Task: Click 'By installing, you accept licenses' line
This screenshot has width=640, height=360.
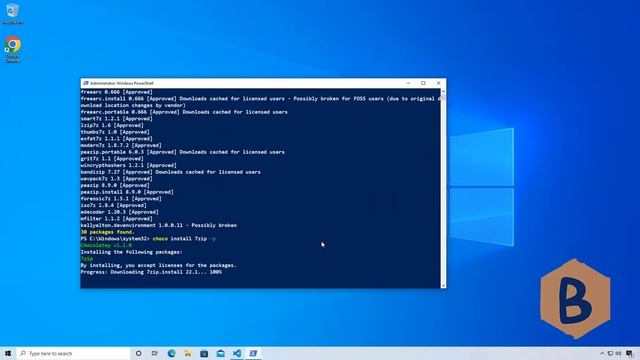Action: coord(158,265)
